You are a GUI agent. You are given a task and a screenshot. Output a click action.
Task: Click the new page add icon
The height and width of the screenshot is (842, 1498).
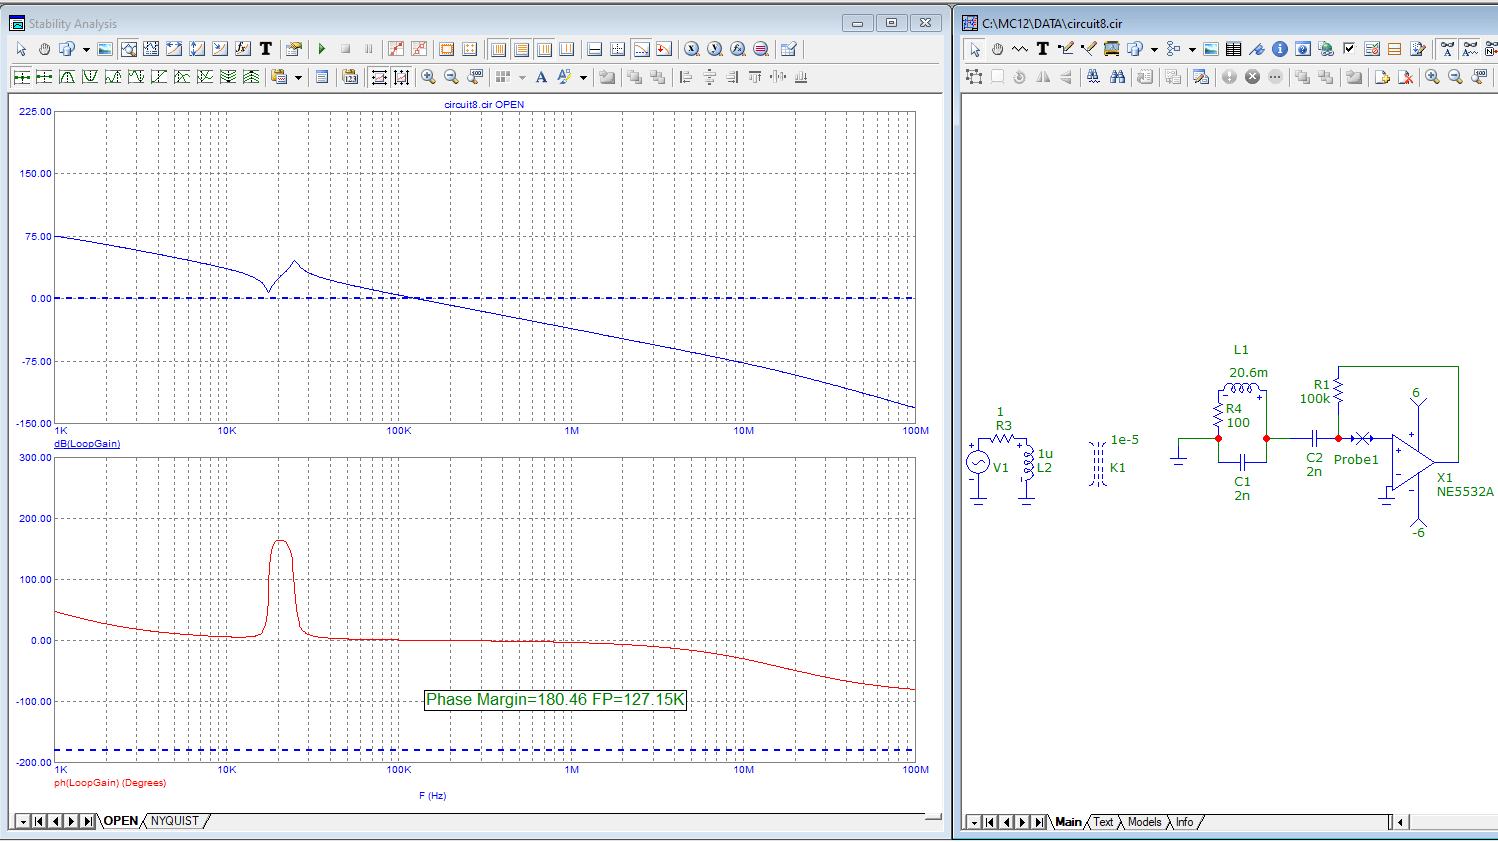click(1382, 77)
